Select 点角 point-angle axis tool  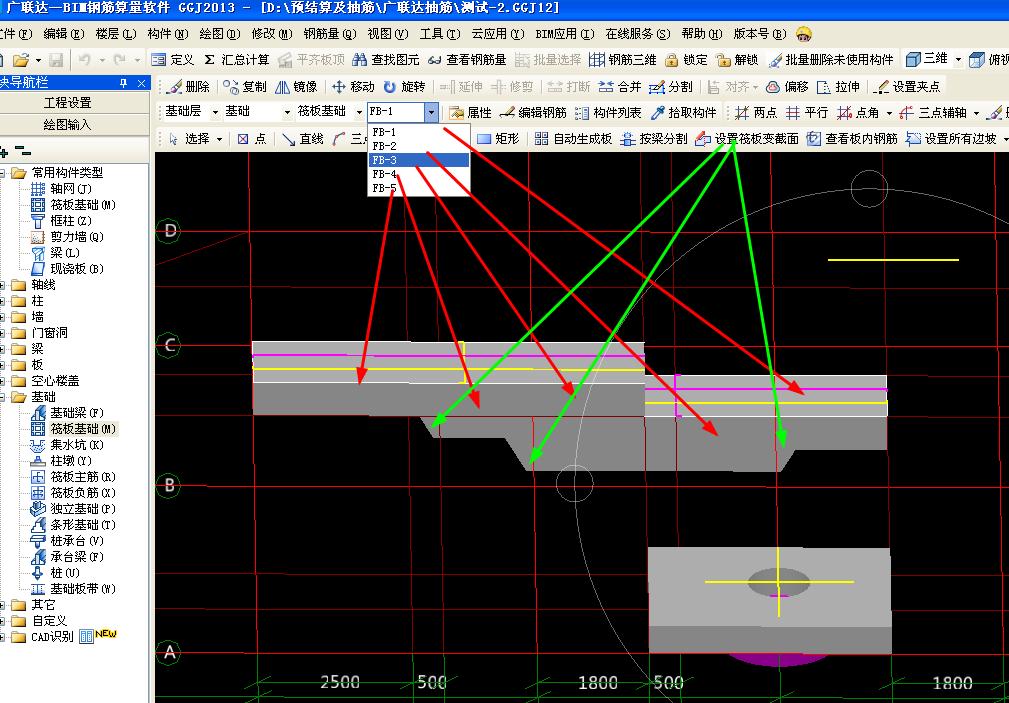(858, 113)
